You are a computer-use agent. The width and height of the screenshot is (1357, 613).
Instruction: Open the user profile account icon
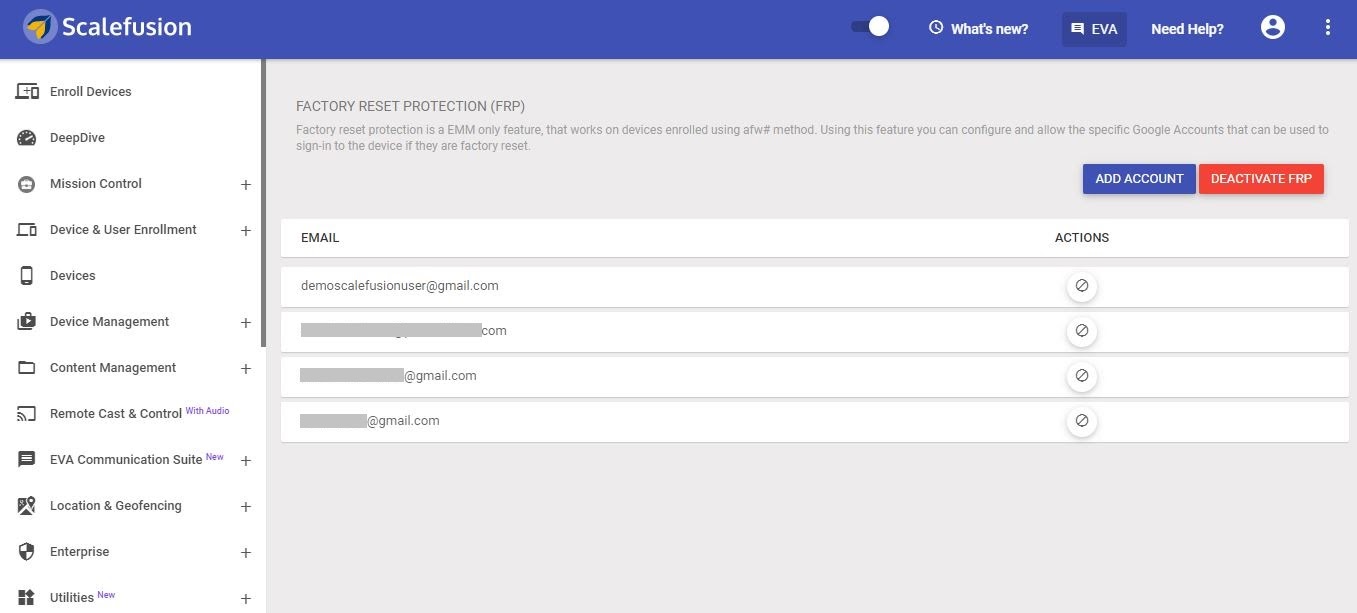point(1272,28)
